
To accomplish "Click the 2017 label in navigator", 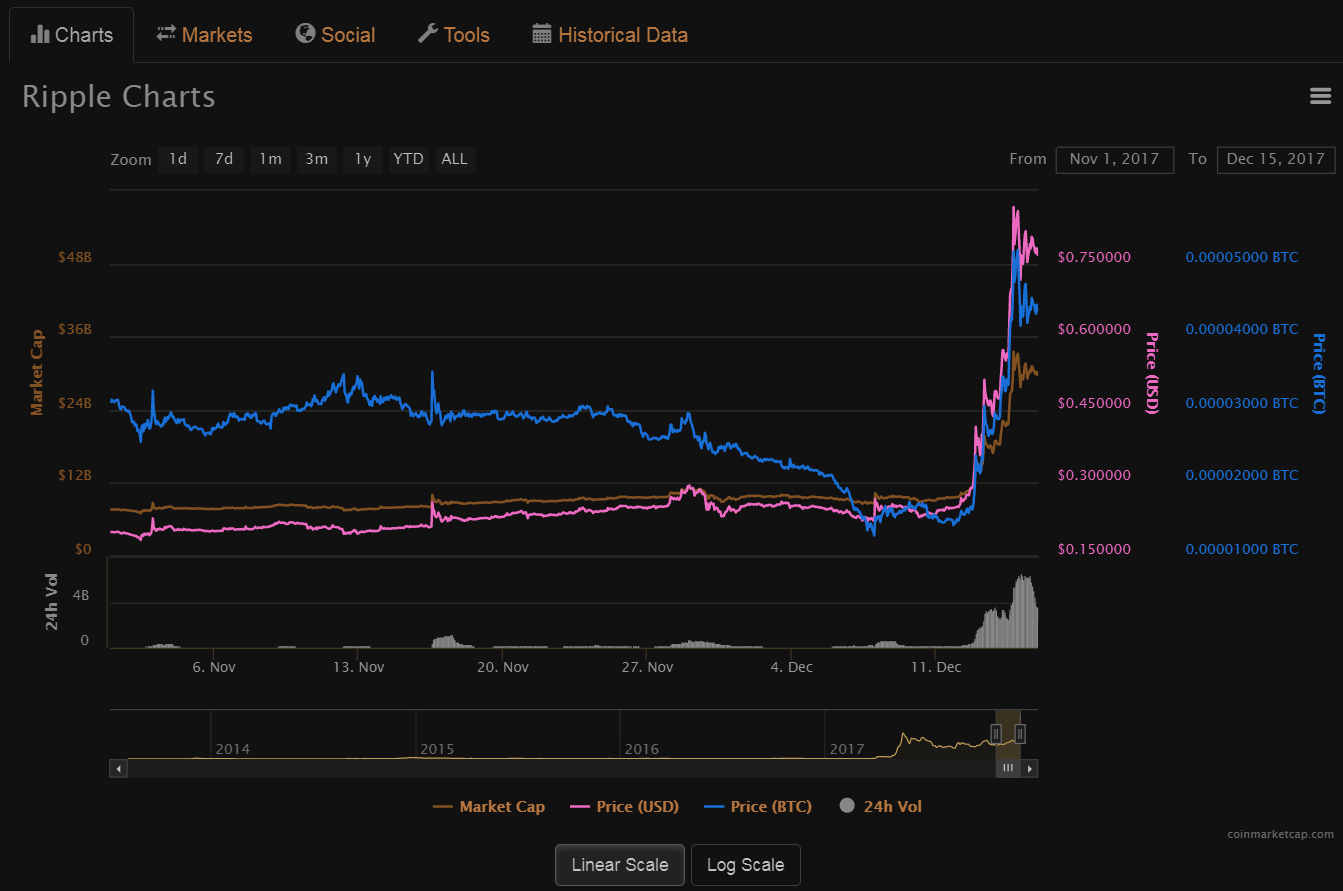I will click(847, 749).
